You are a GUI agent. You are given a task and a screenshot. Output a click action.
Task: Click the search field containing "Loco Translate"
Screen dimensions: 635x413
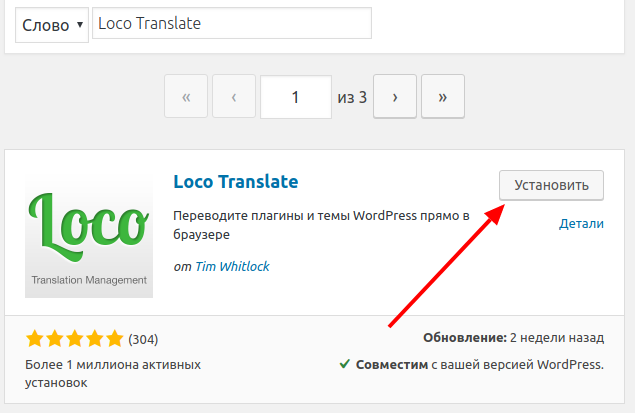click(231, 24)
